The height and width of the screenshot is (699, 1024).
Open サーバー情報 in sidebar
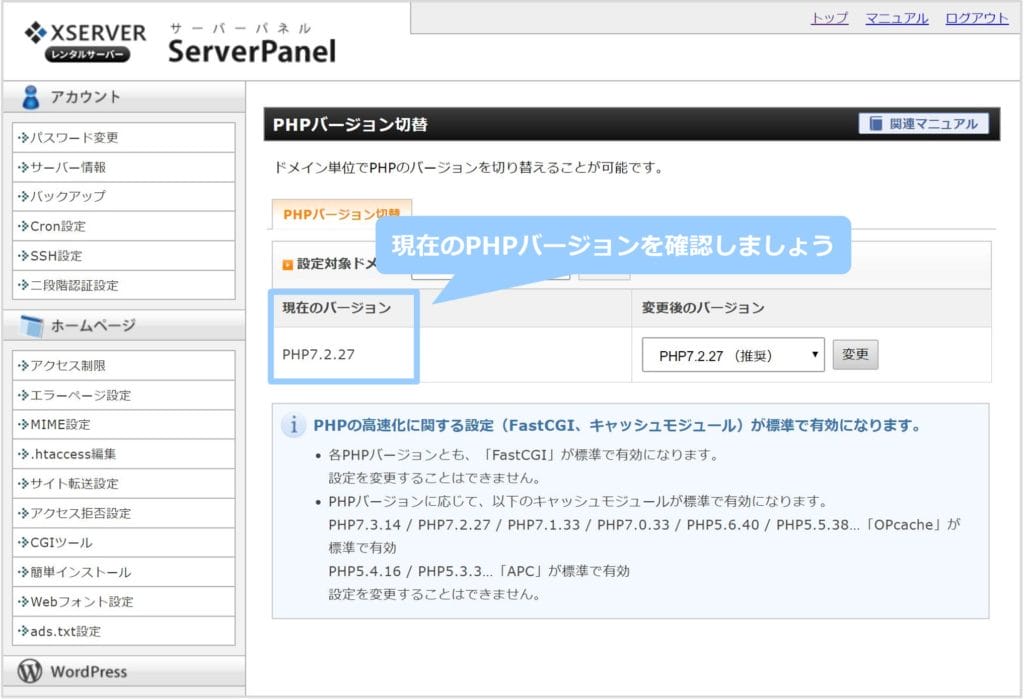pyautogui.click(x=123, y=167)
